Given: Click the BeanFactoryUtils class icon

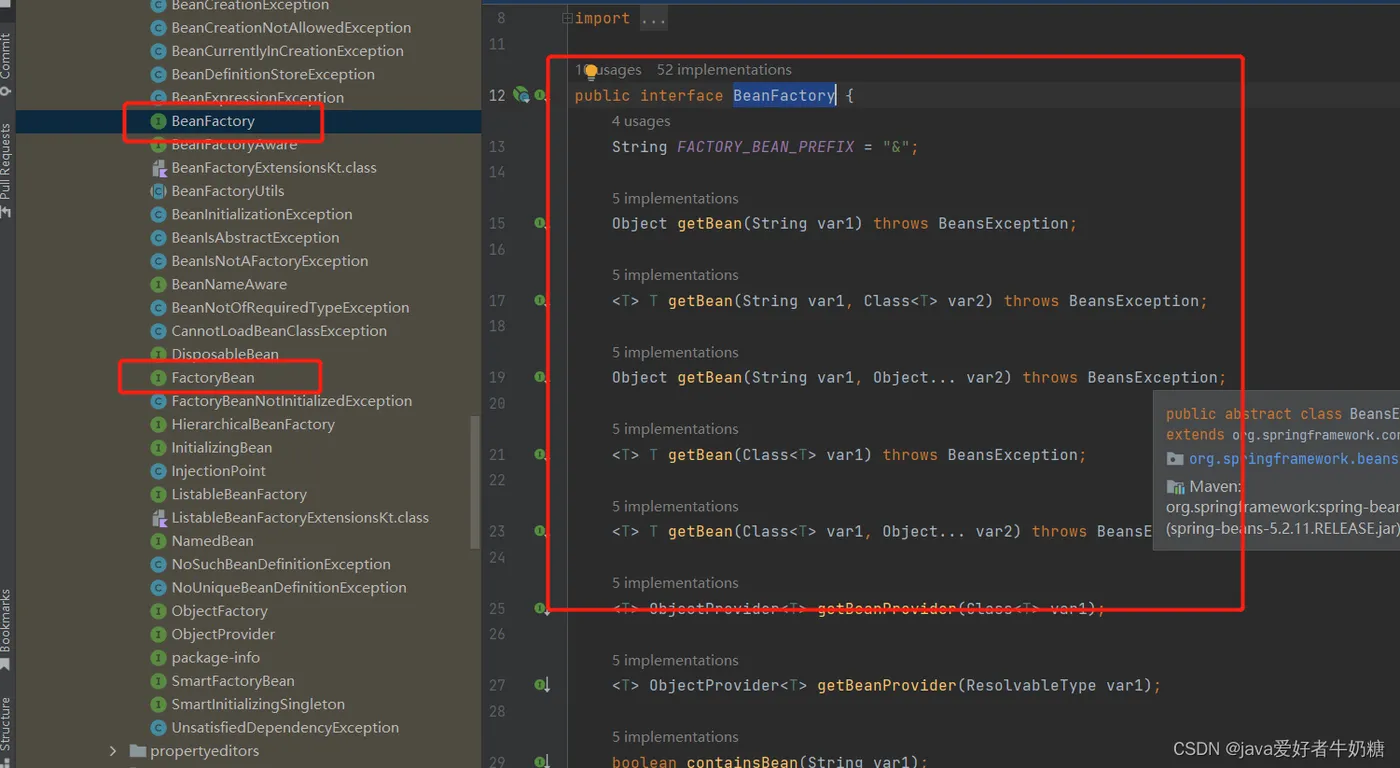Looking at the screenshot, I should click(158, 191).
